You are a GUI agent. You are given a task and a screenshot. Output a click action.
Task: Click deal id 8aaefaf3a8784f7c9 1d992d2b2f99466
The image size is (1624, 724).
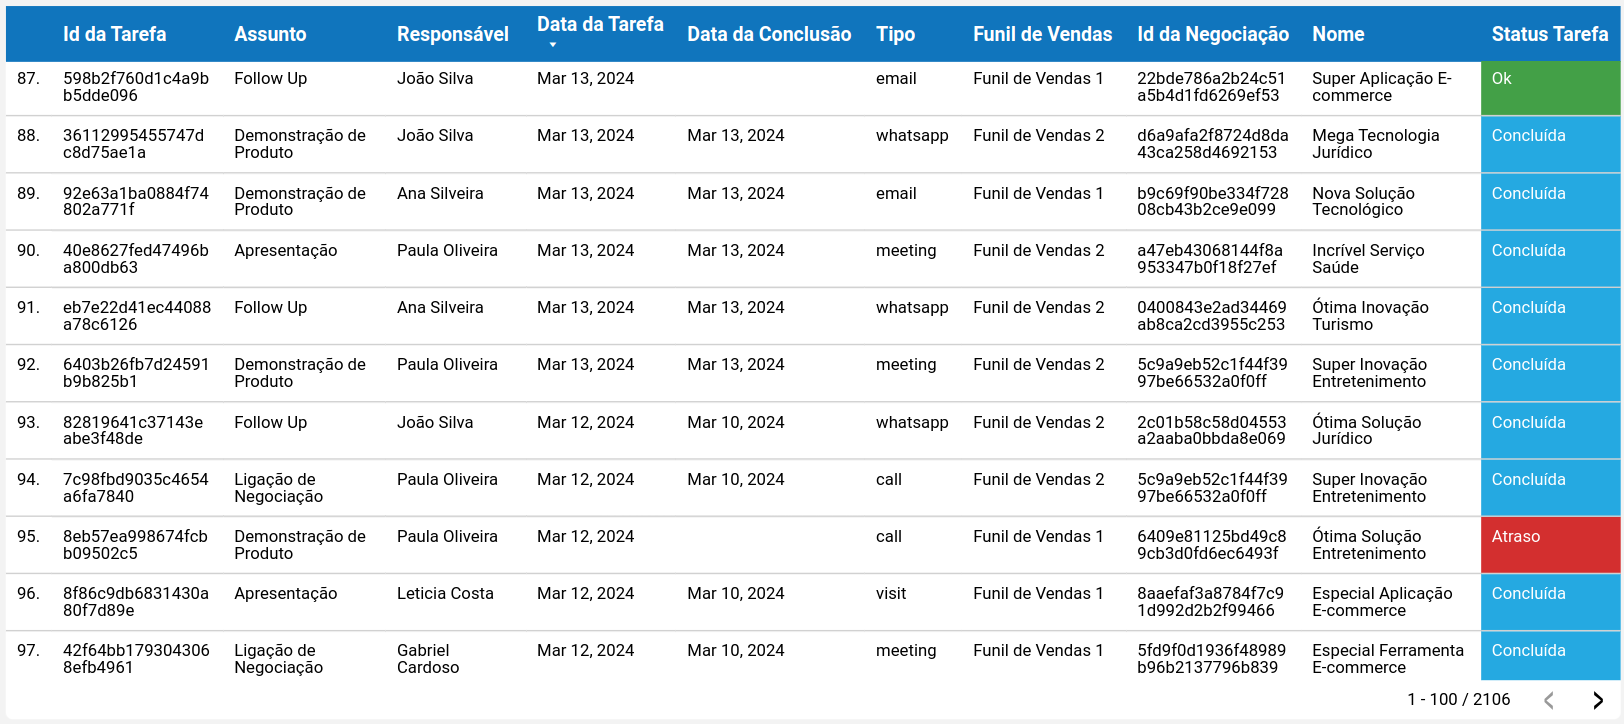click(x=1210, y=602)
